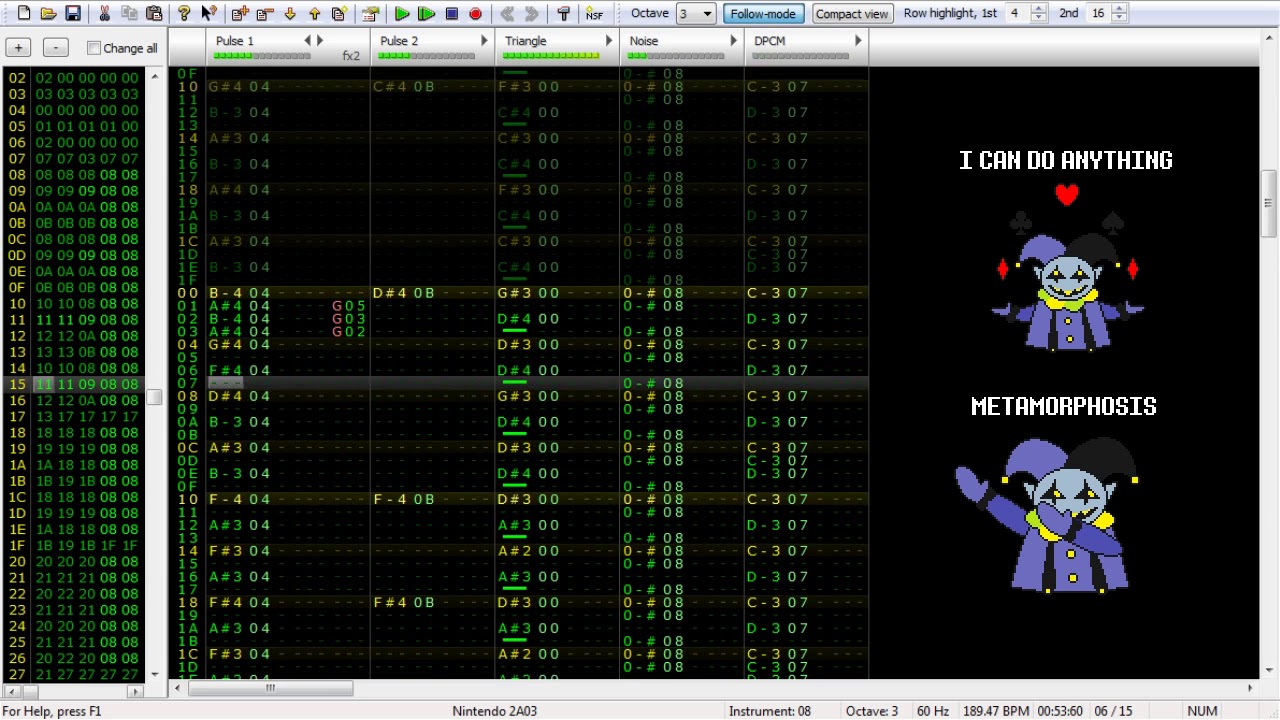This screenshot has height=720, width=1280.
Task: Play the song from start
Action: coord(402,14)
